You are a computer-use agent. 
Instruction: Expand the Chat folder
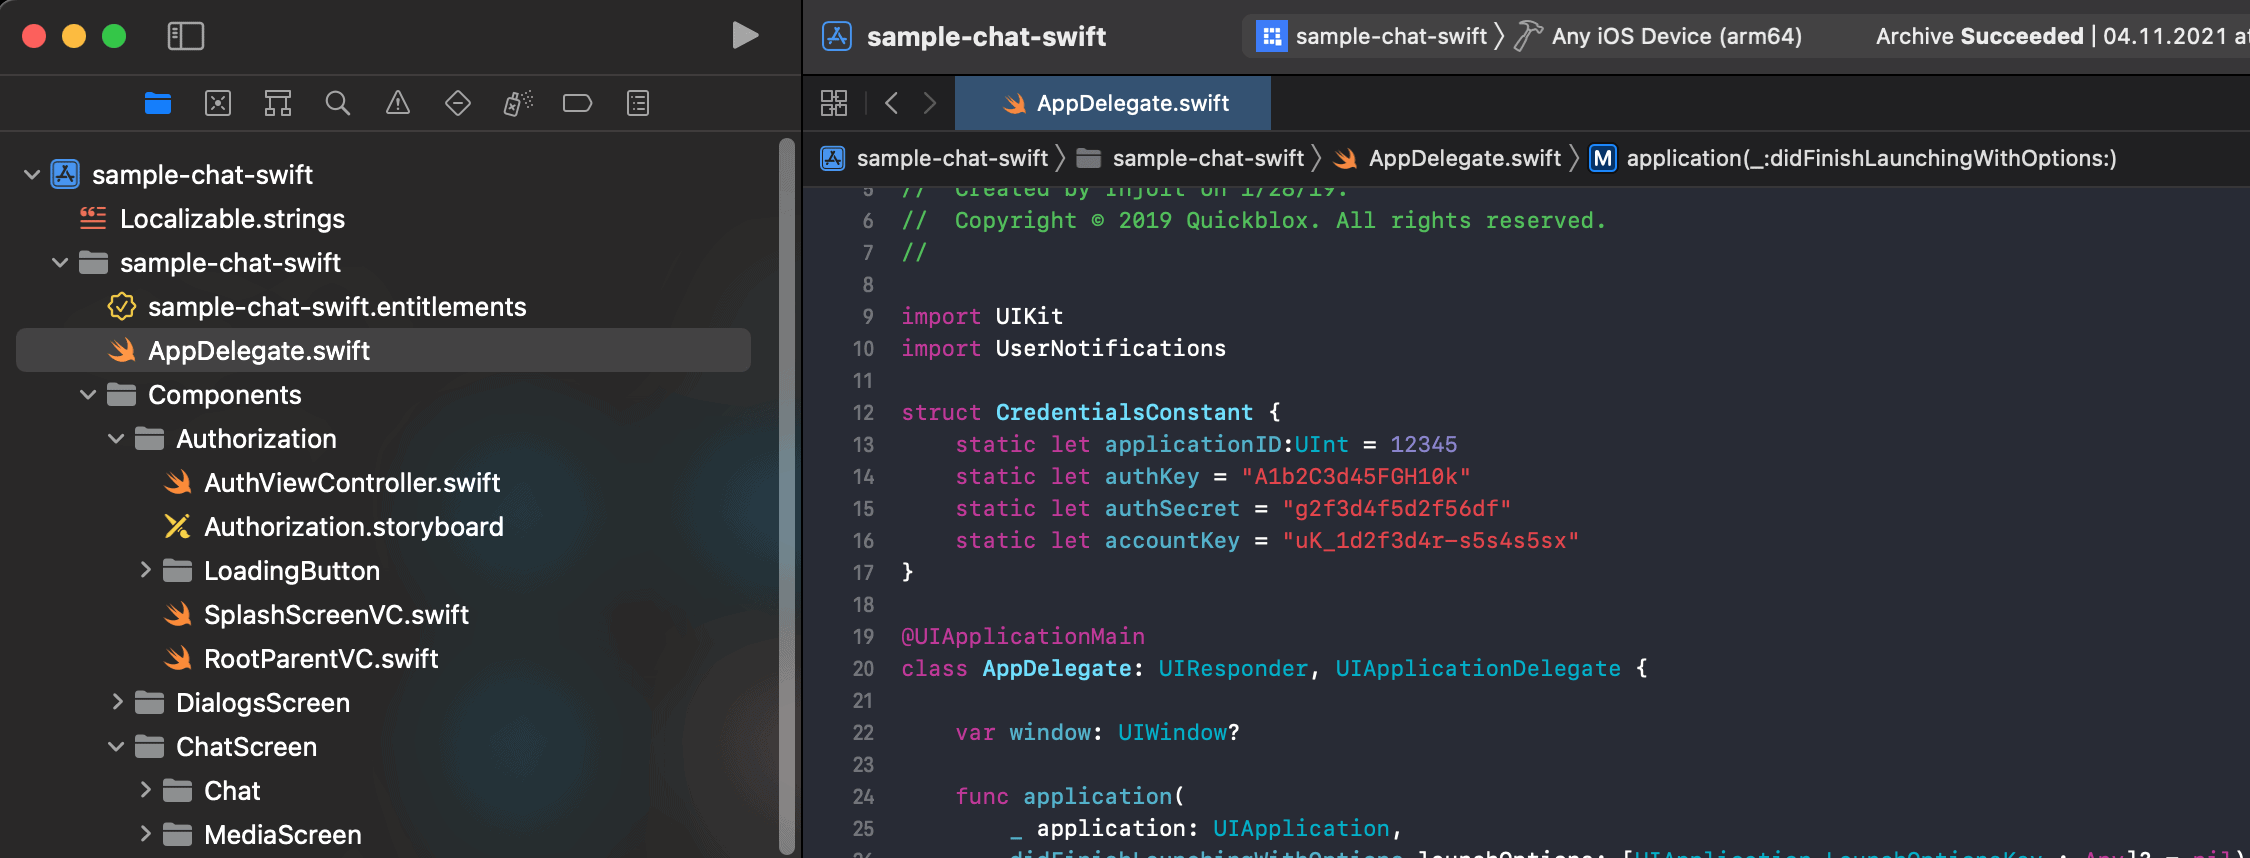click(x=145, y=790)
